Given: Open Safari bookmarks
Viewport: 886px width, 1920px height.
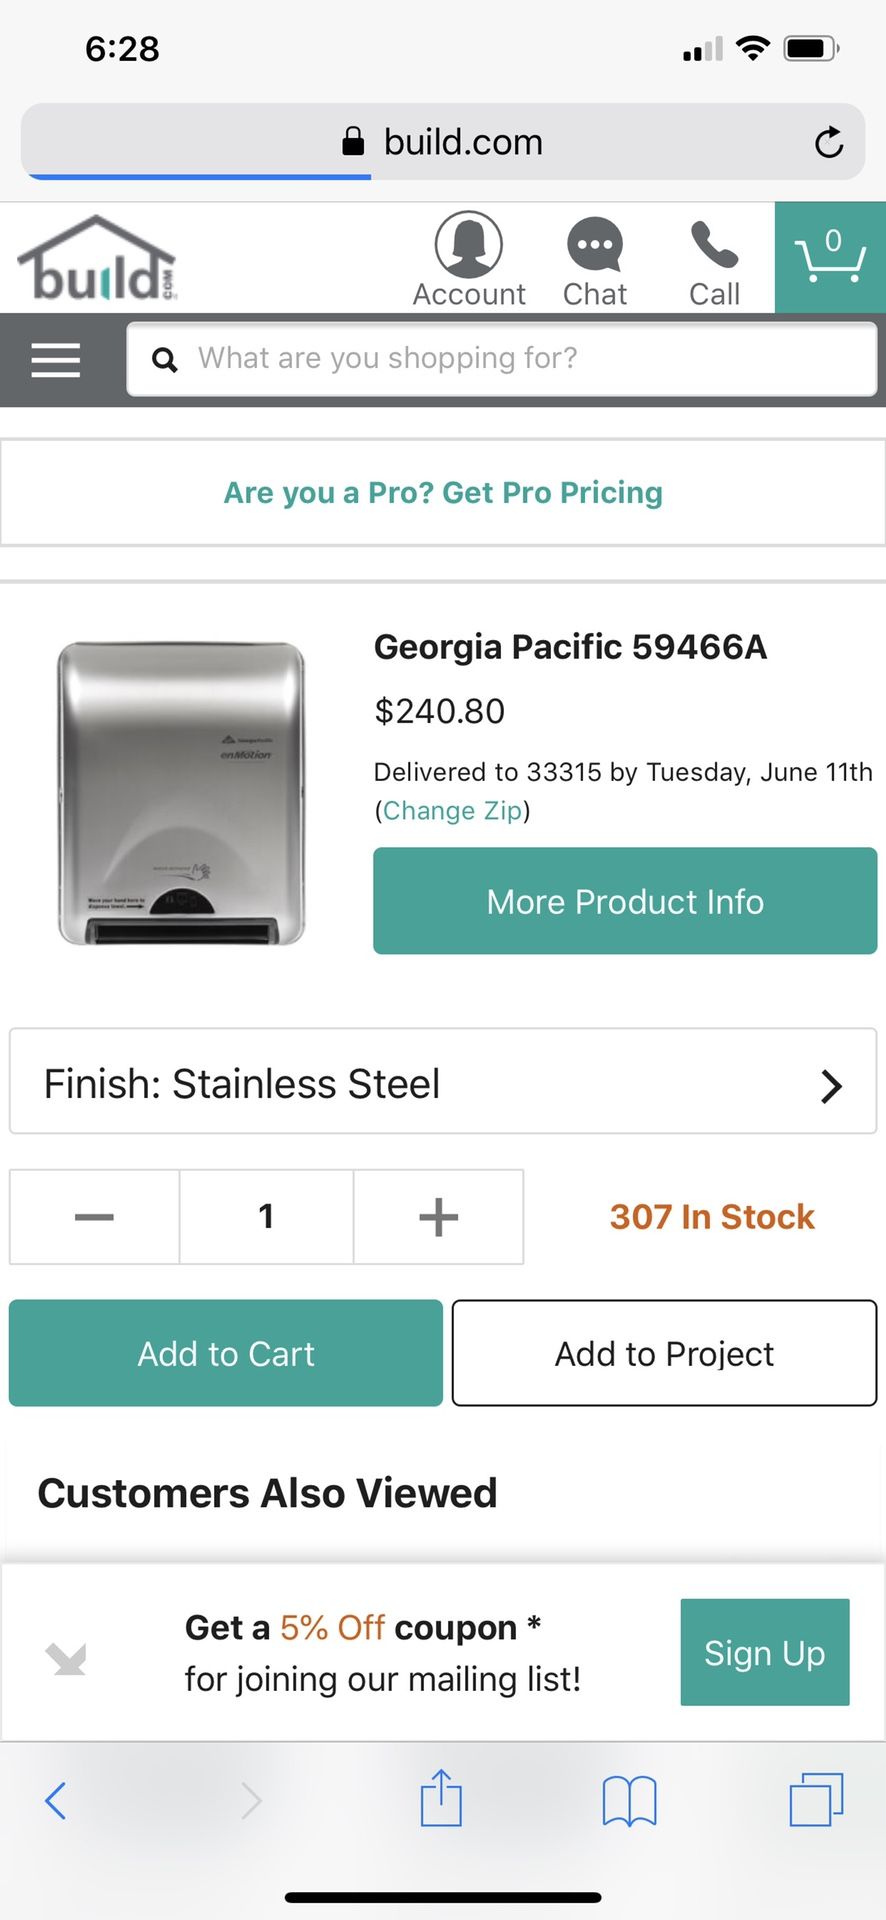Looking at the screenshot, I should pyautogui.click(x=629, y=1800).
